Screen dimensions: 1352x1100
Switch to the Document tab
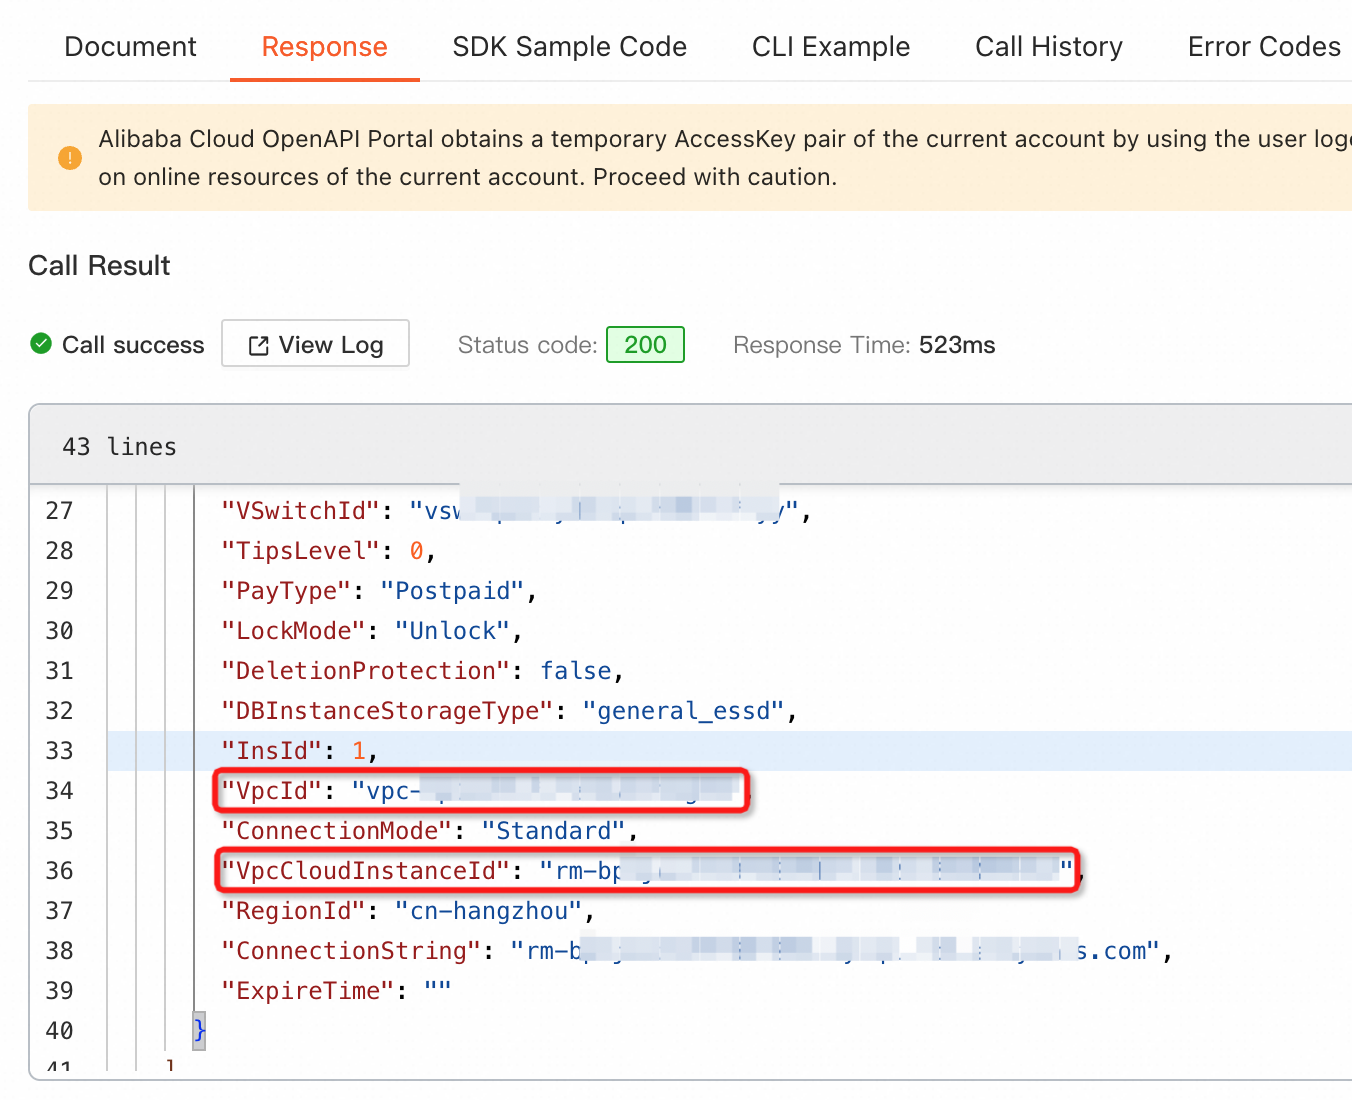130,47
